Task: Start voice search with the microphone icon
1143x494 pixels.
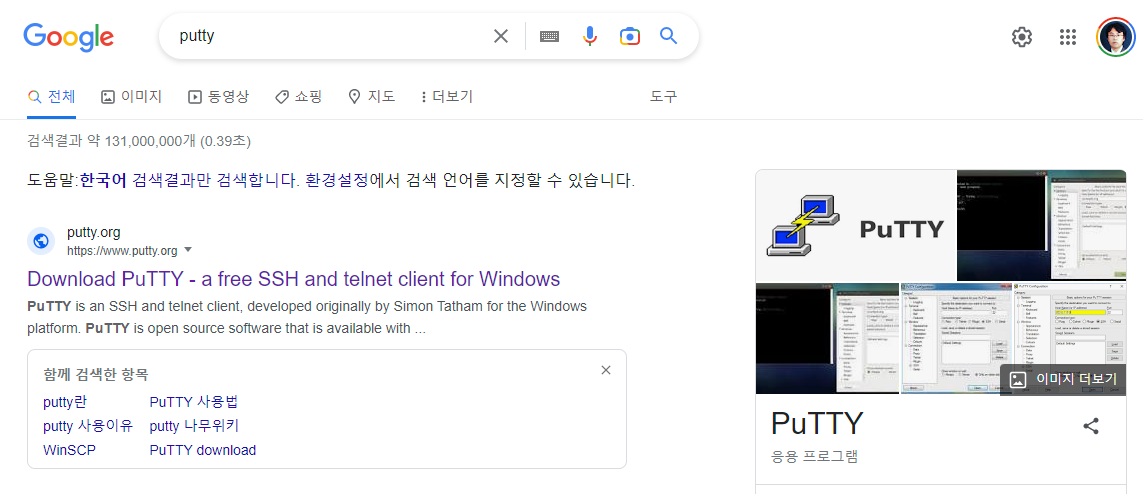Action: pyautogui.click(x=590, y=36)
